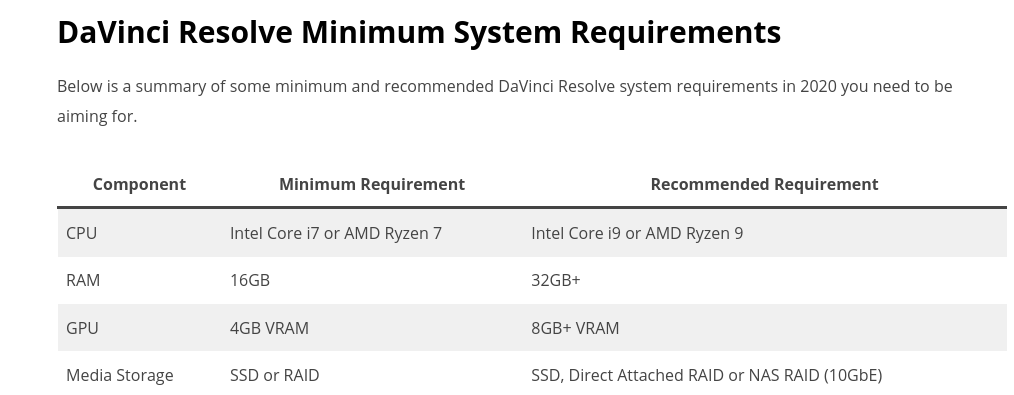Viewport: 1014px width, 395px height.
Task: Select the CPU row label
Action: [x=81, y=233]
